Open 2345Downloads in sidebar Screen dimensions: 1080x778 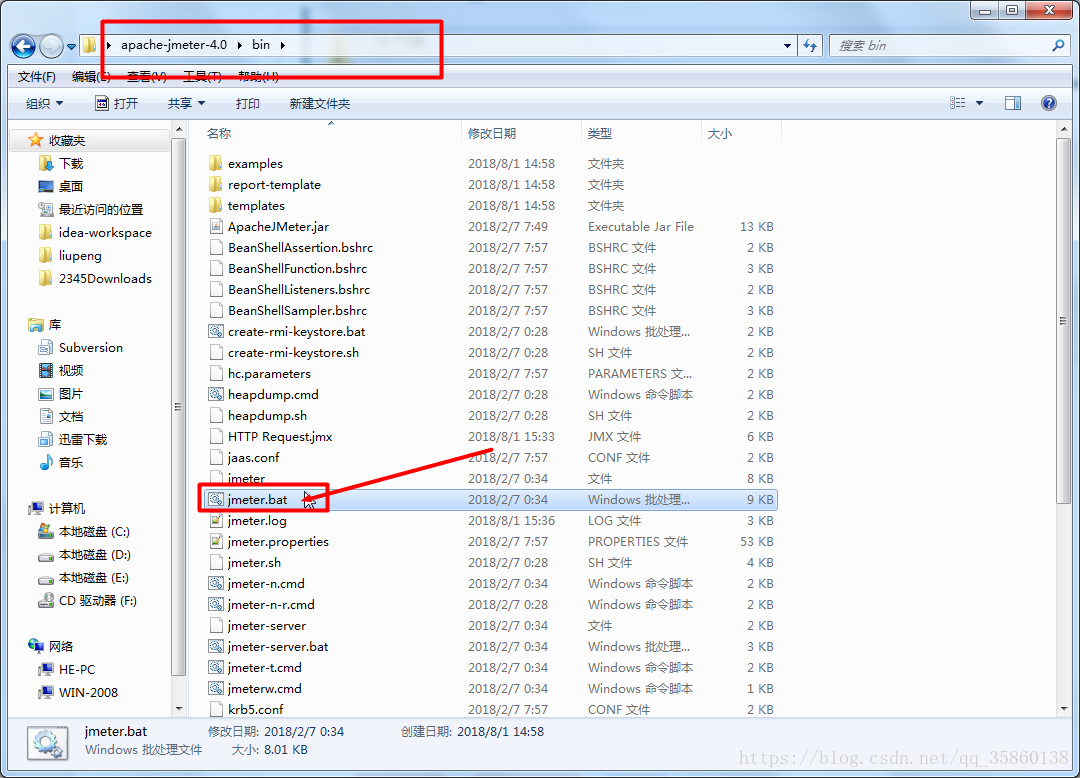pos(105,278)
